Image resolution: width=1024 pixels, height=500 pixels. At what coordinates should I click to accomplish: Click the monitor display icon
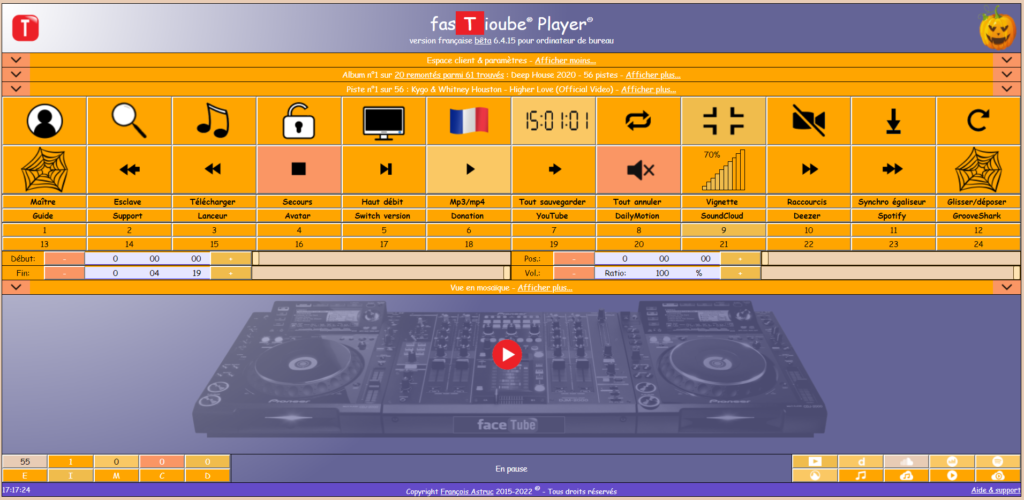pyautogui.click(x=384, y=121)
